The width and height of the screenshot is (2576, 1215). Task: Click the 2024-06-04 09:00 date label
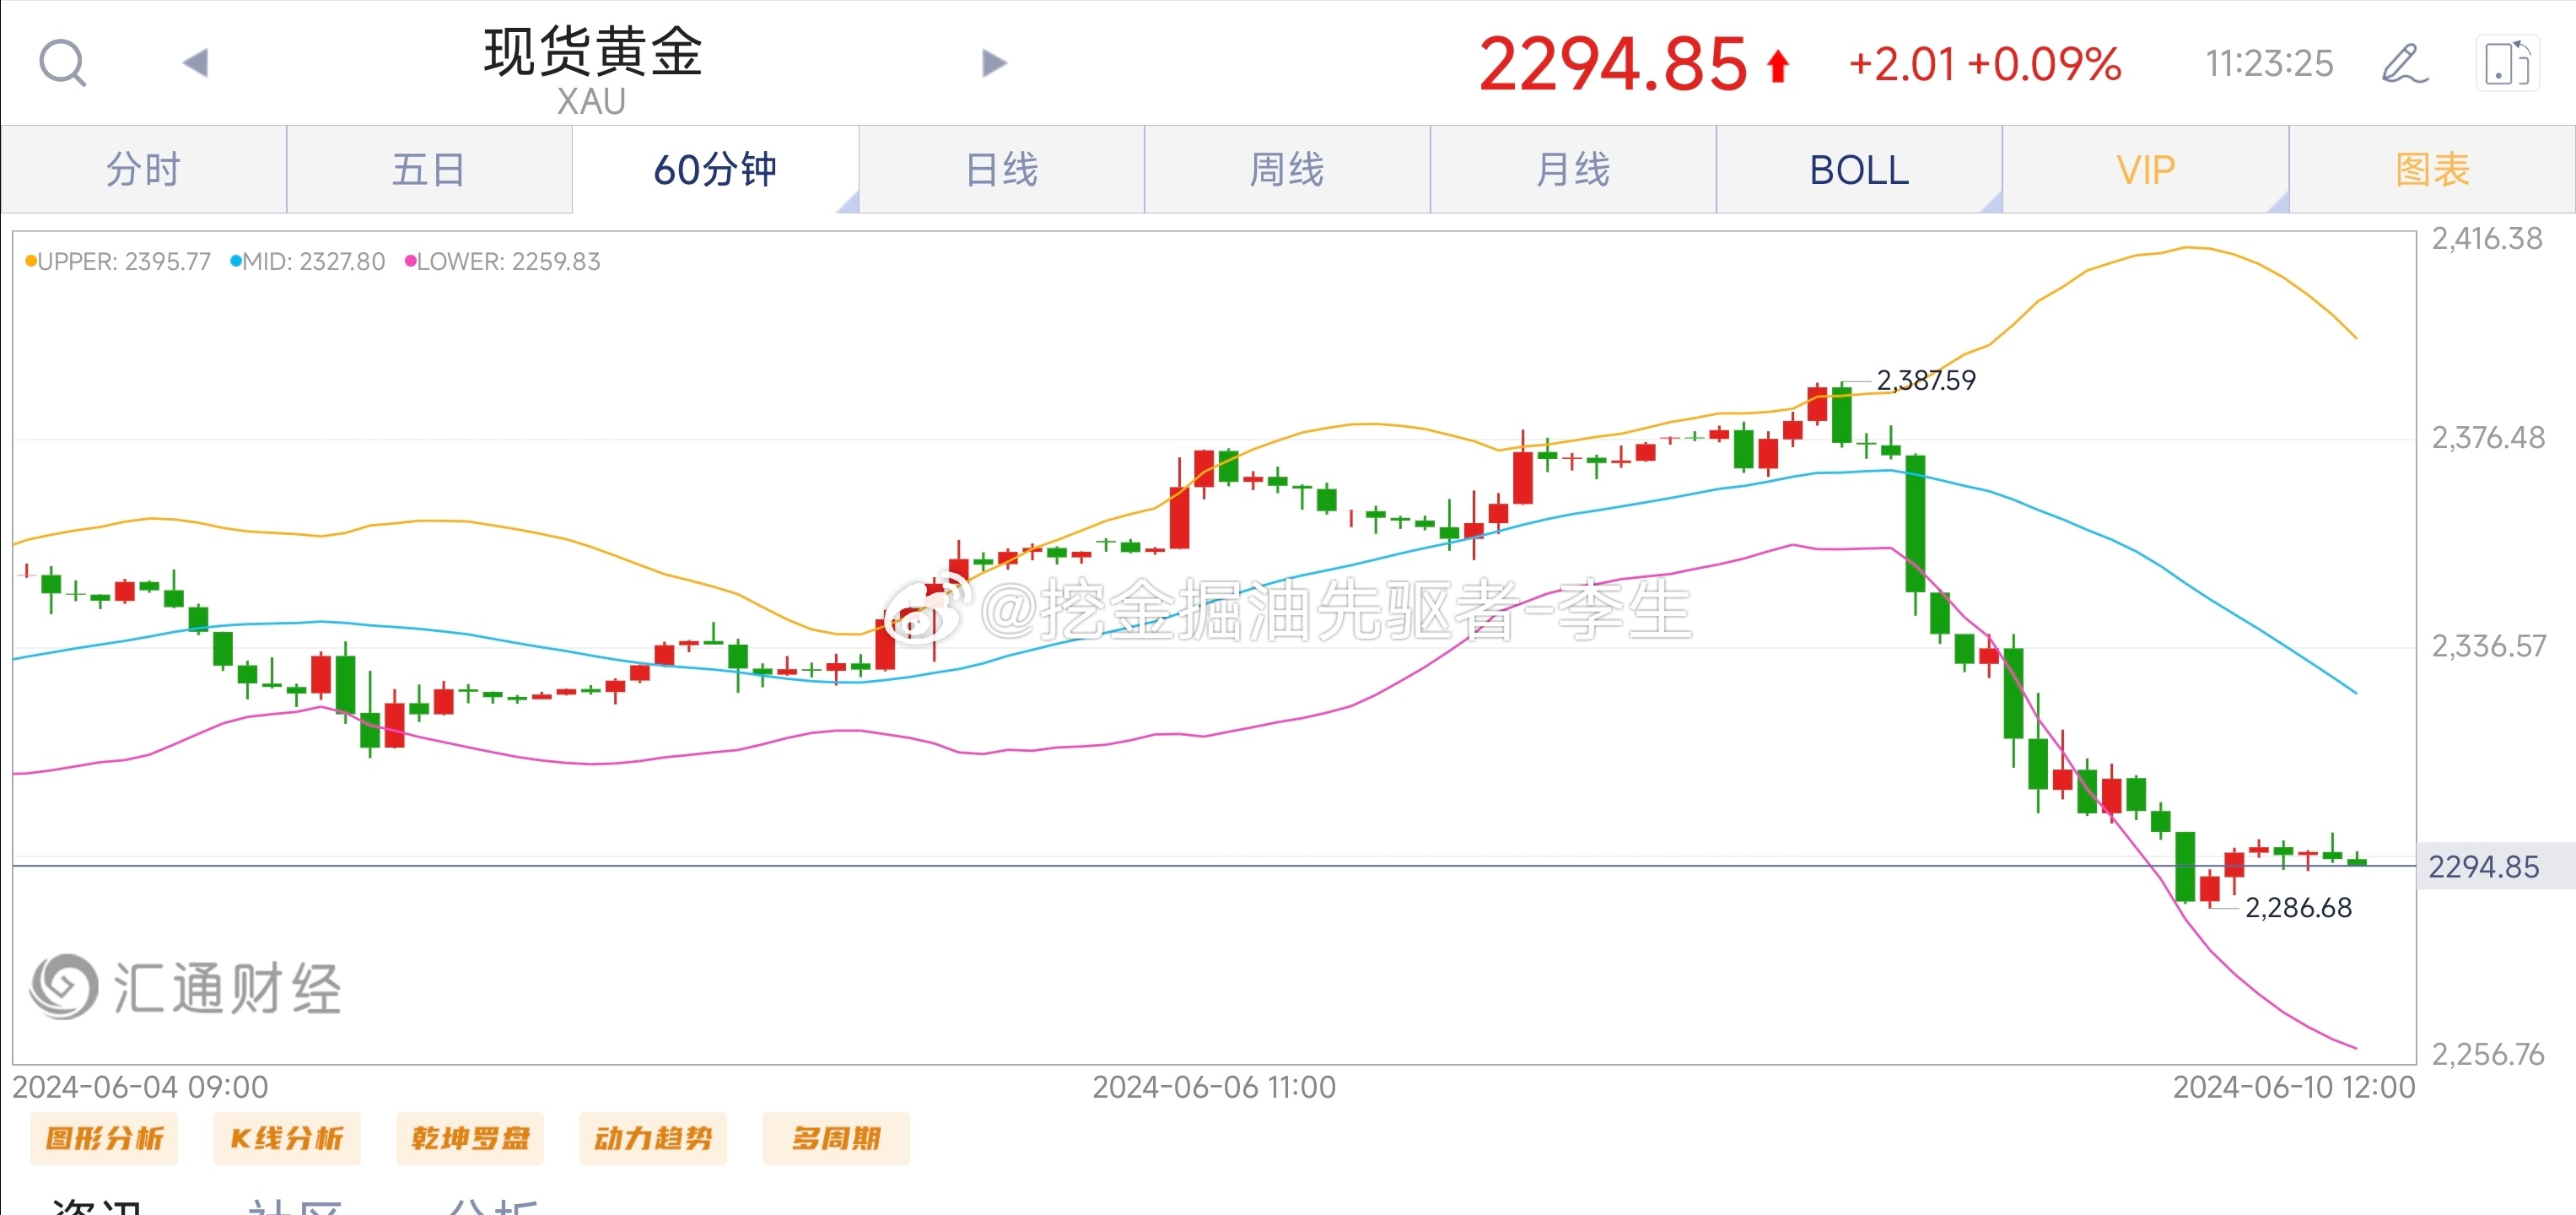pyautogui.click(x=140, y=1086)
